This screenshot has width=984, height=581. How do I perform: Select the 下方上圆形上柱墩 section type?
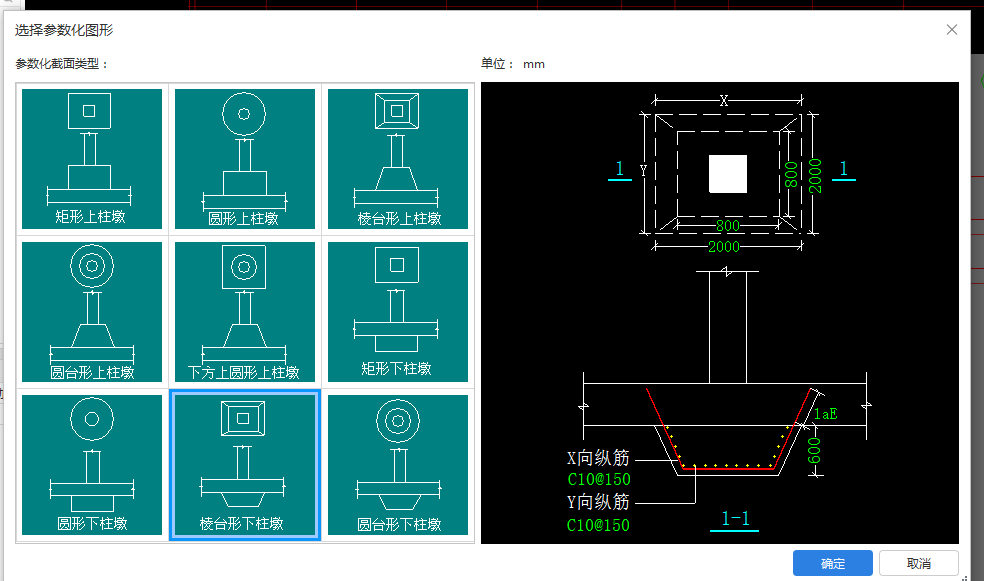[245, 312]
